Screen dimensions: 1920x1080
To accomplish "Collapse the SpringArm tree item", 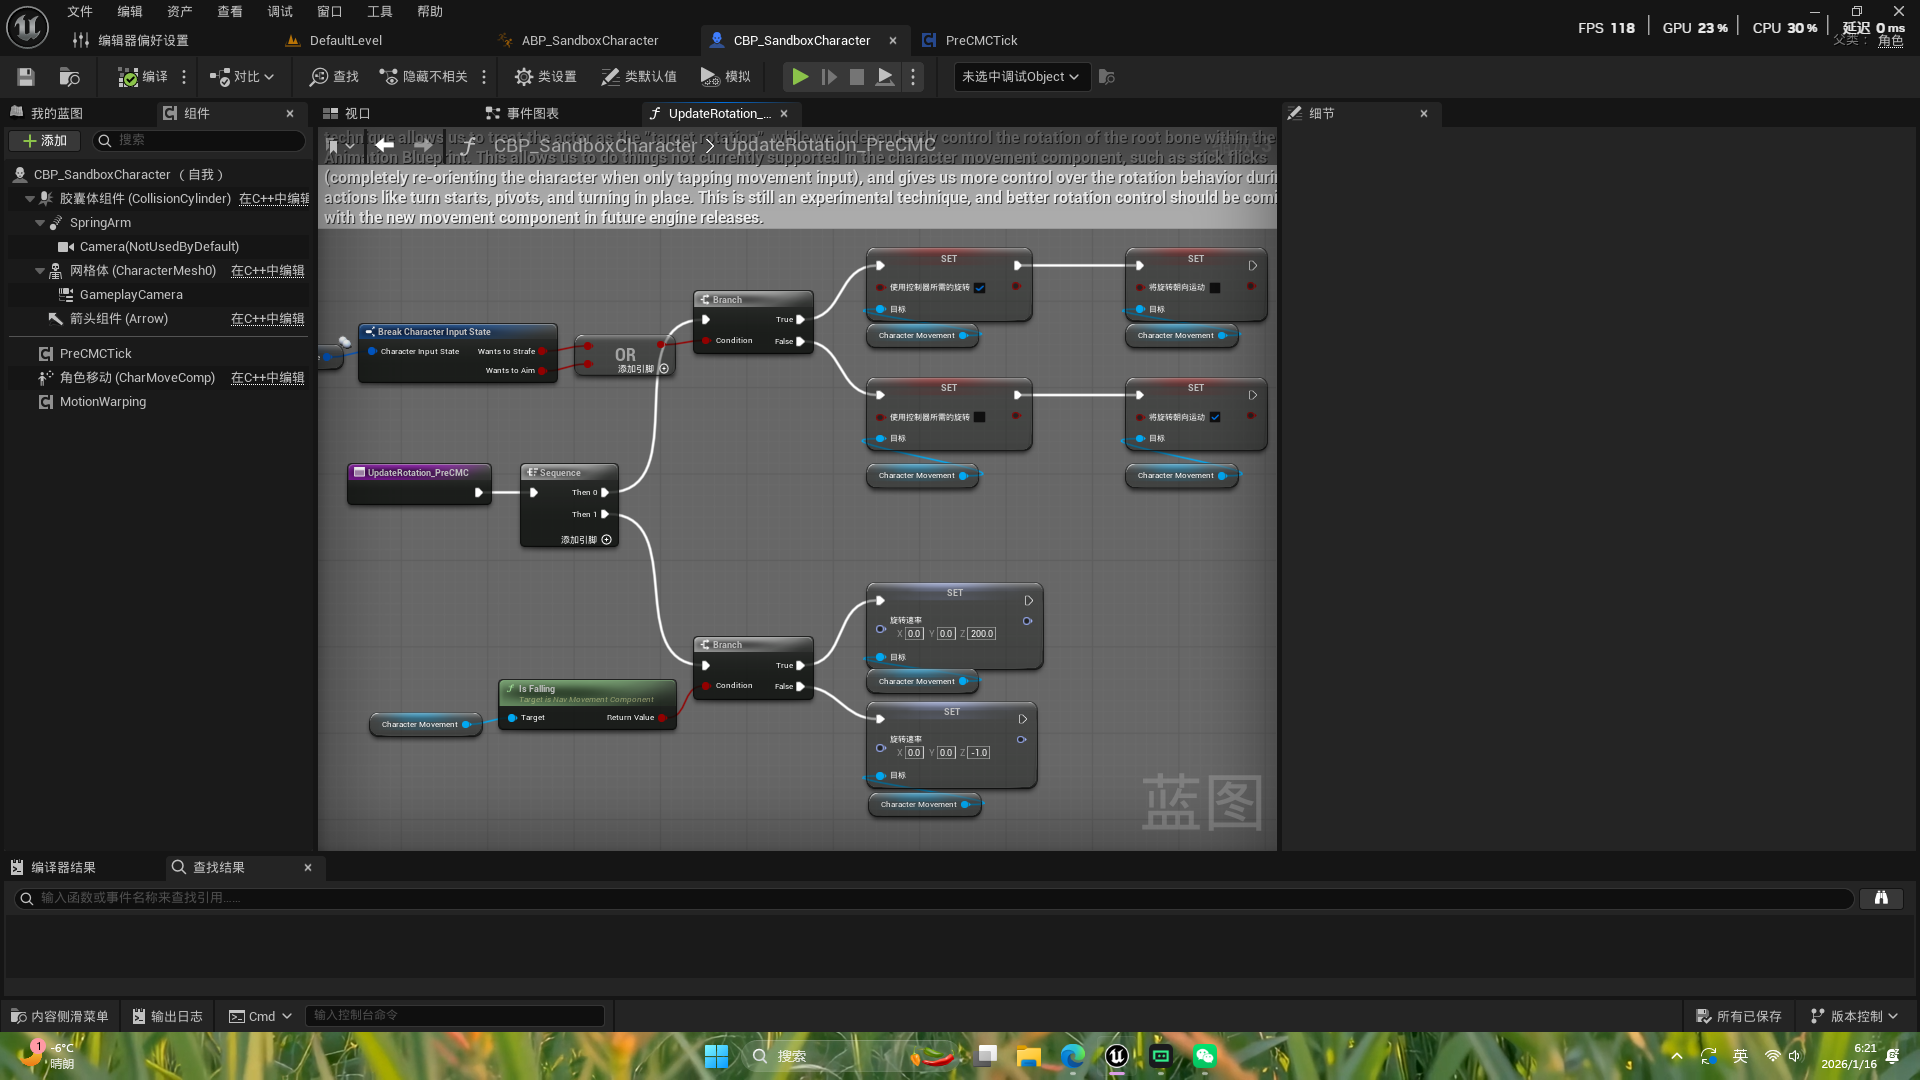I will pyautogui.click(x=40, y=223).
